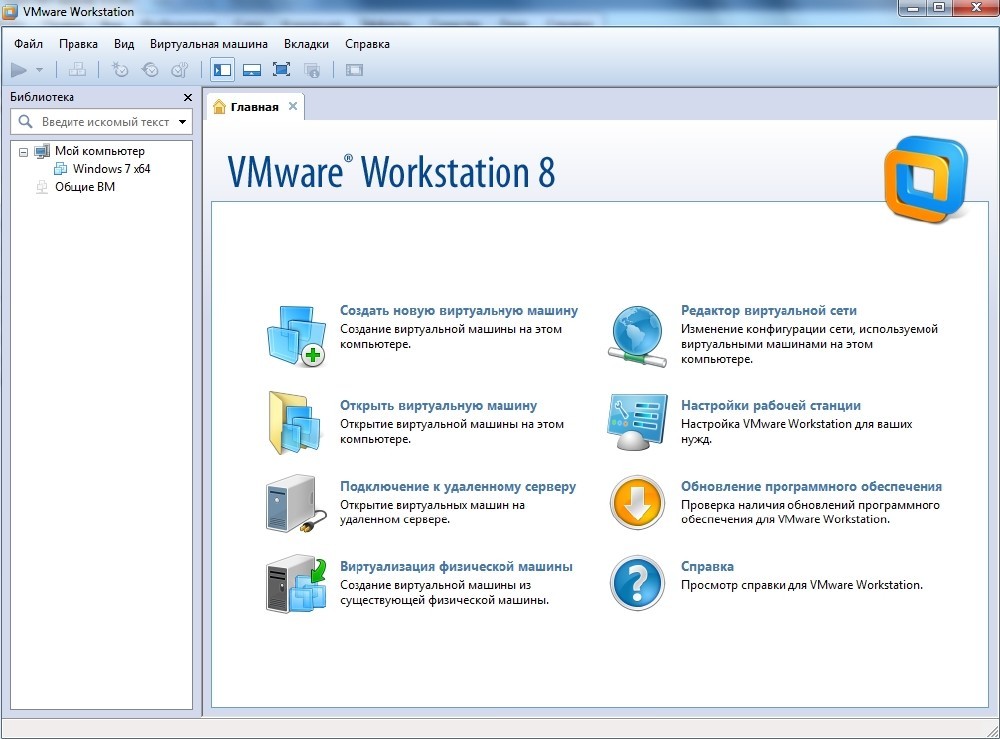The width and height of the screenshot is (1000, 739).
Task: Follow the Виртуализация физической машины link
Action: point(456,566)
